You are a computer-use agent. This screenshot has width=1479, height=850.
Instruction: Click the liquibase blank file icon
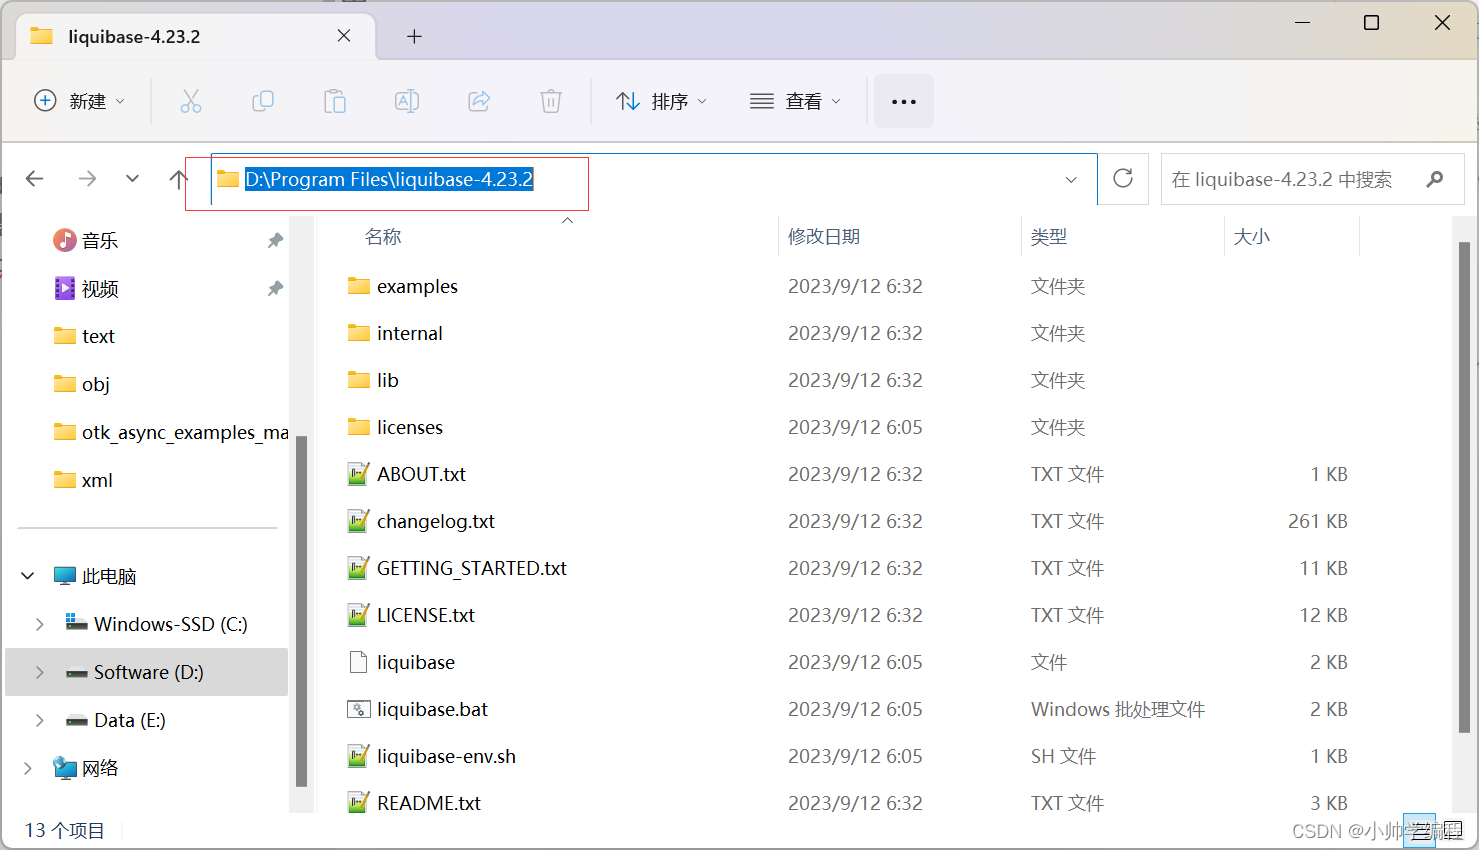coord(359,662)
